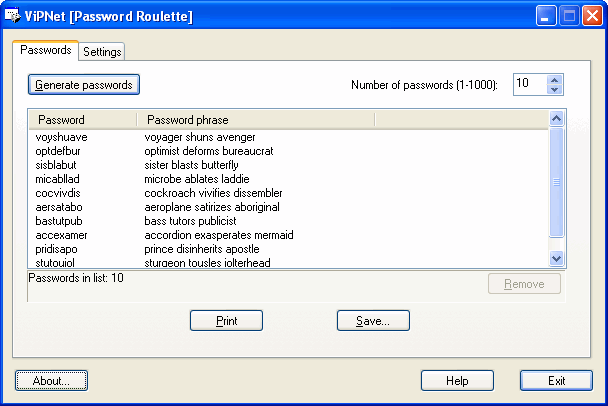The image size is (608, 406).
Task: Select password stutouiol
Action: click(55, 262)
